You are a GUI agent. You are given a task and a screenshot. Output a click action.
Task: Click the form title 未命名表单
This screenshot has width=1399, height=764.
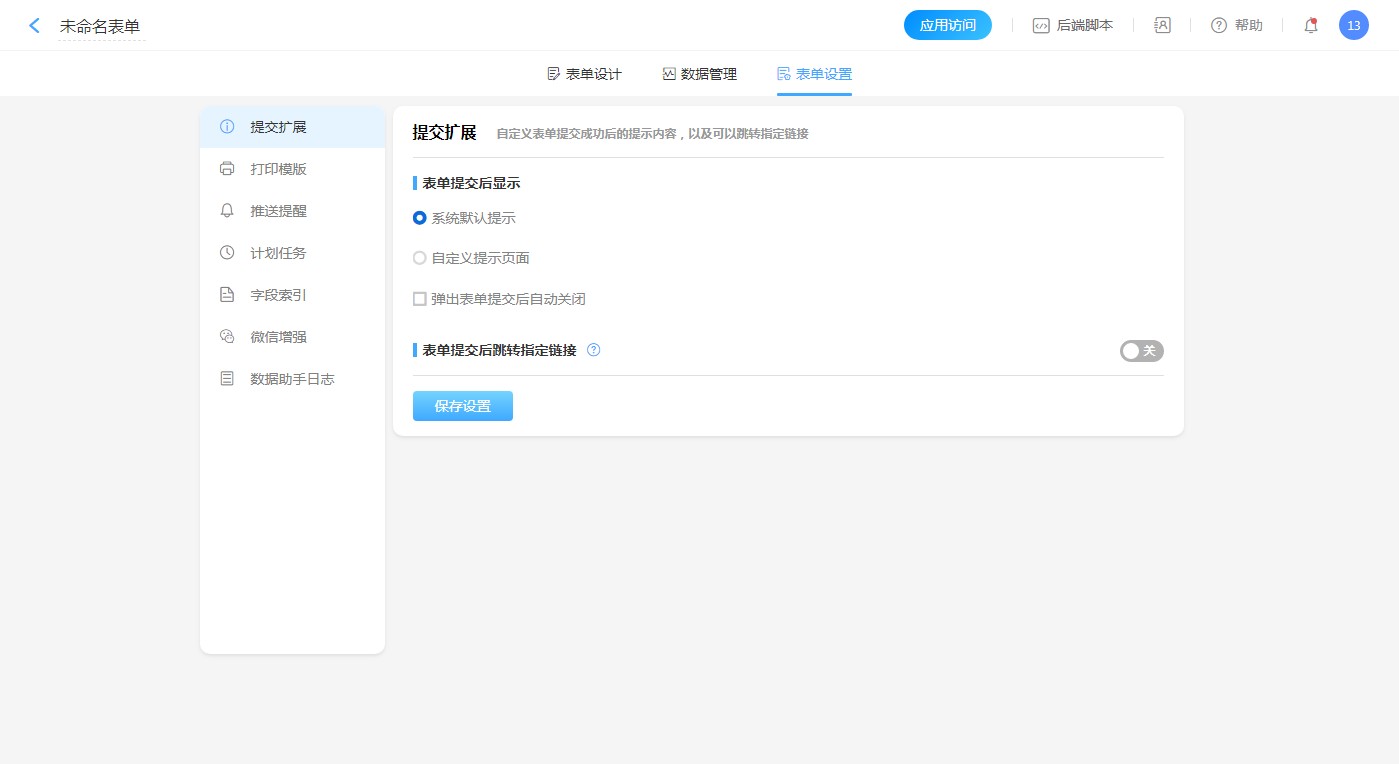pyautogui.click(x=100, y=27)
